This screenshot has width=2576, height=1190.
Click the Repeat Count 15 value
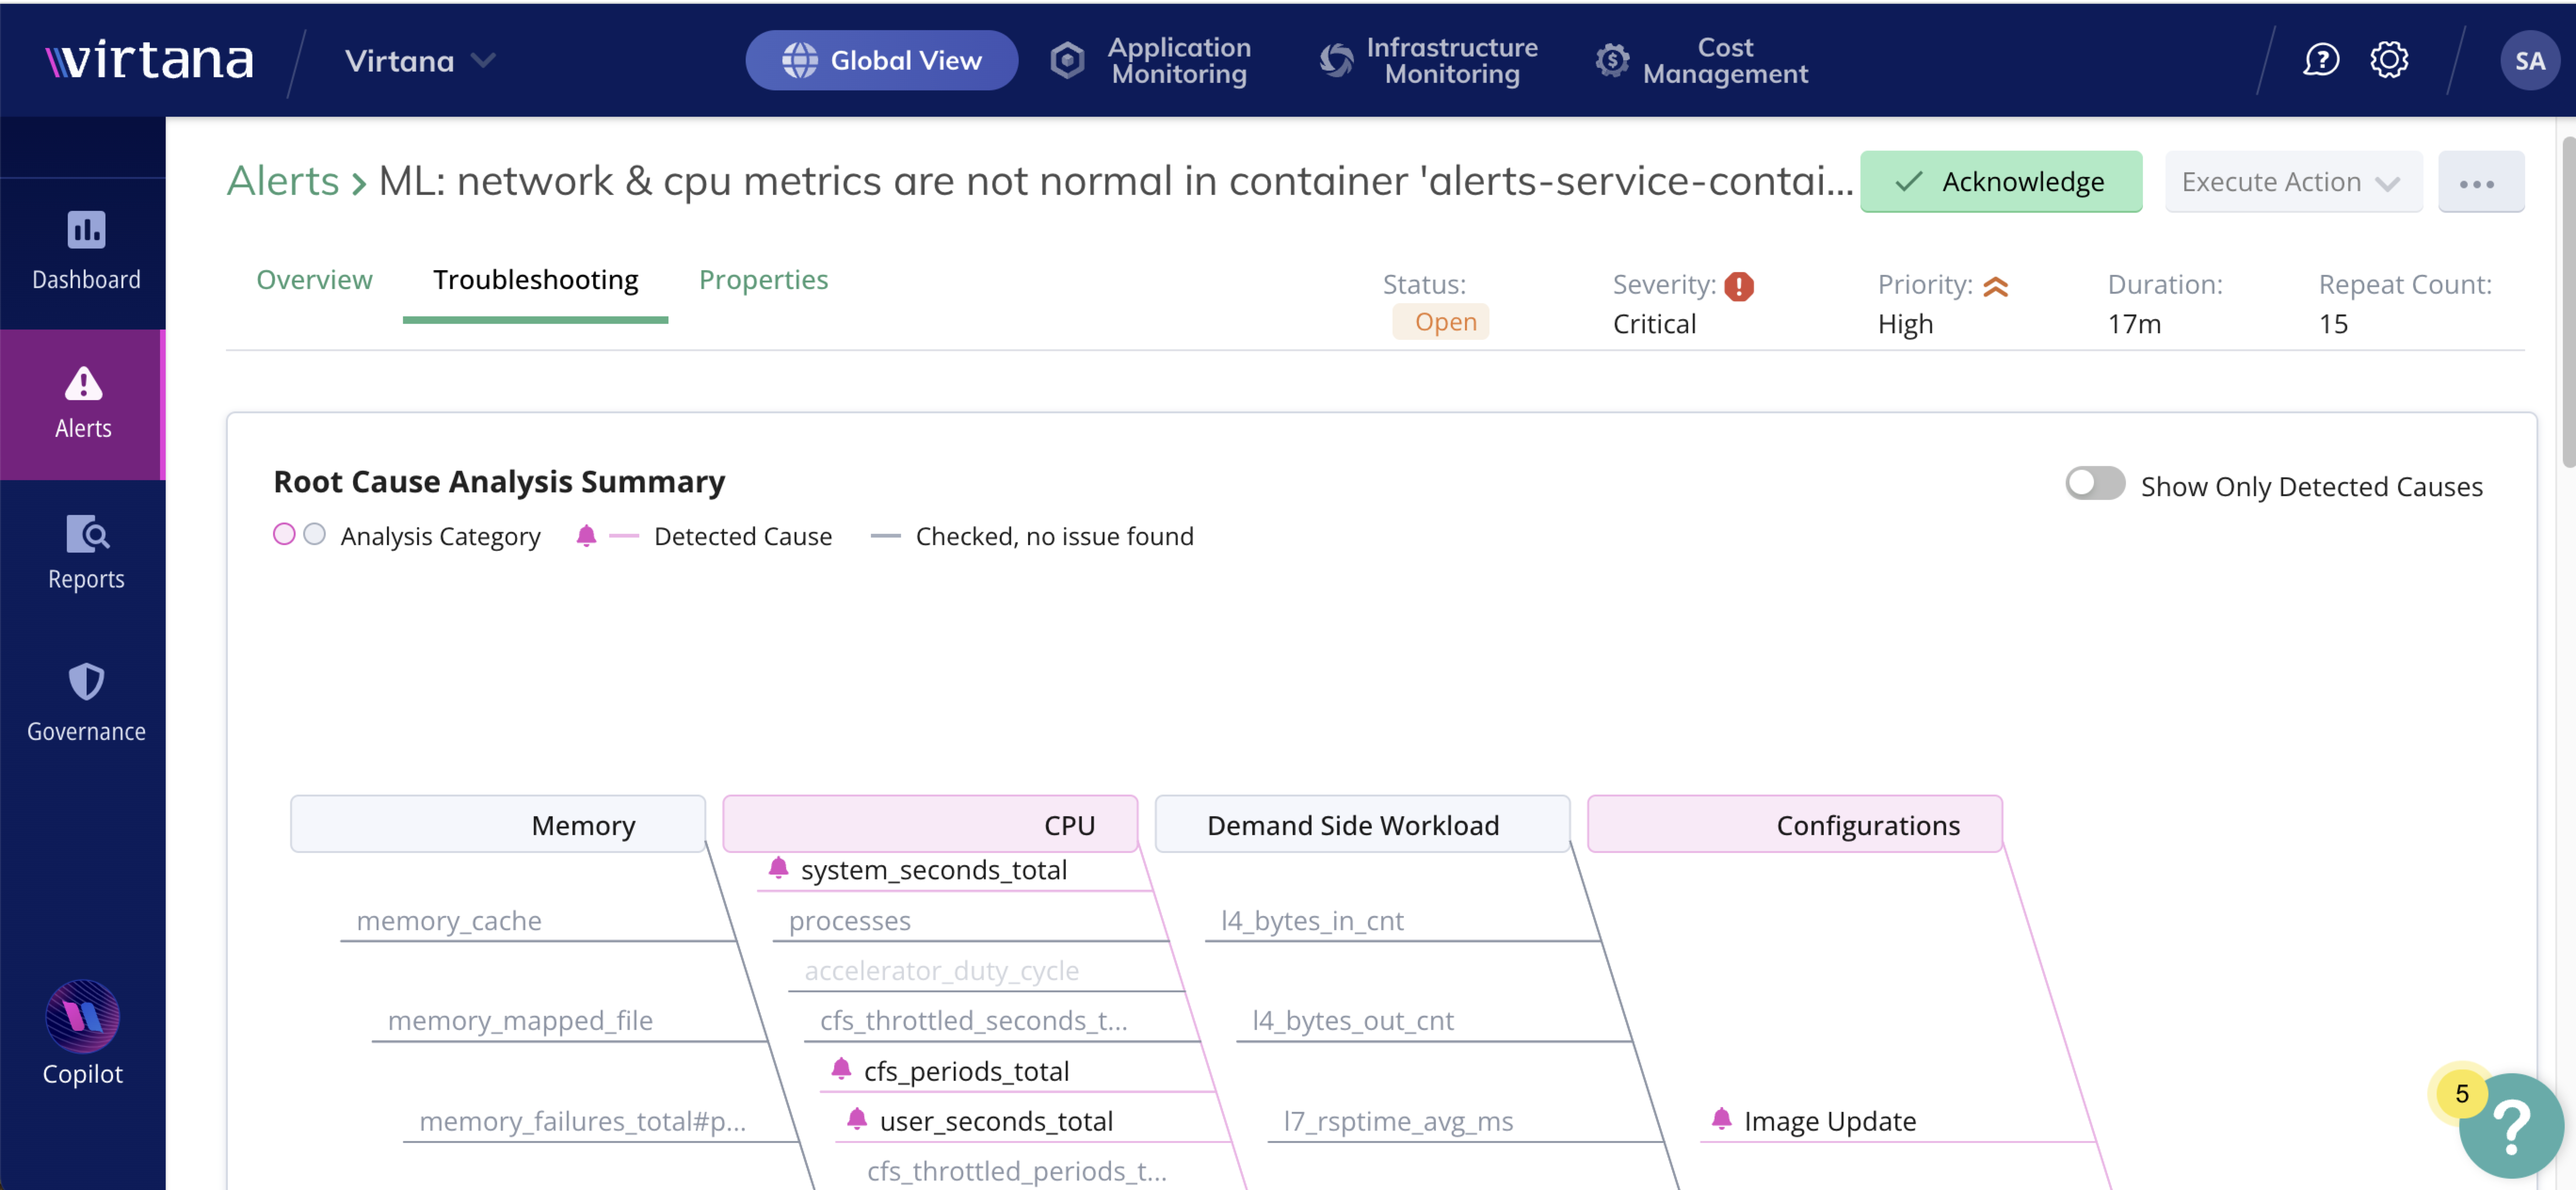pyautogui.click(x=2333, y=324)
